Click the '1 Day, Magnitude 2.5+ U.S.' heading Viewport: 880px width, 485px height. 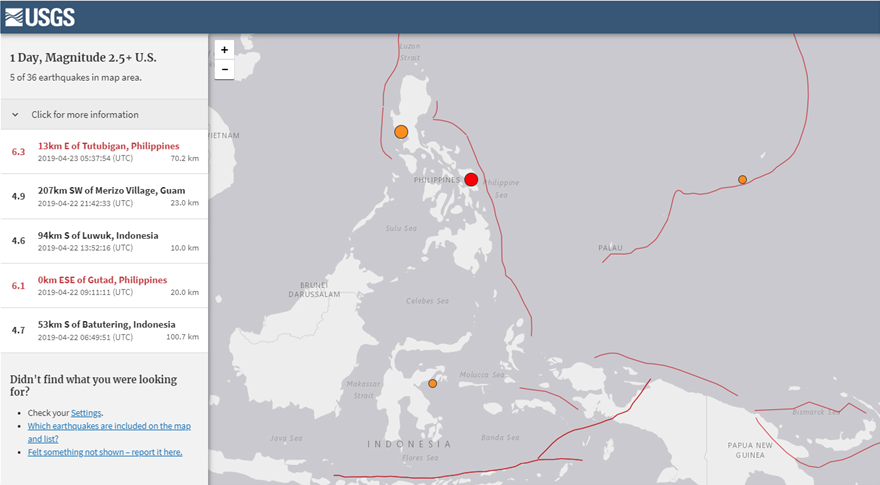(x=83, y=57)
